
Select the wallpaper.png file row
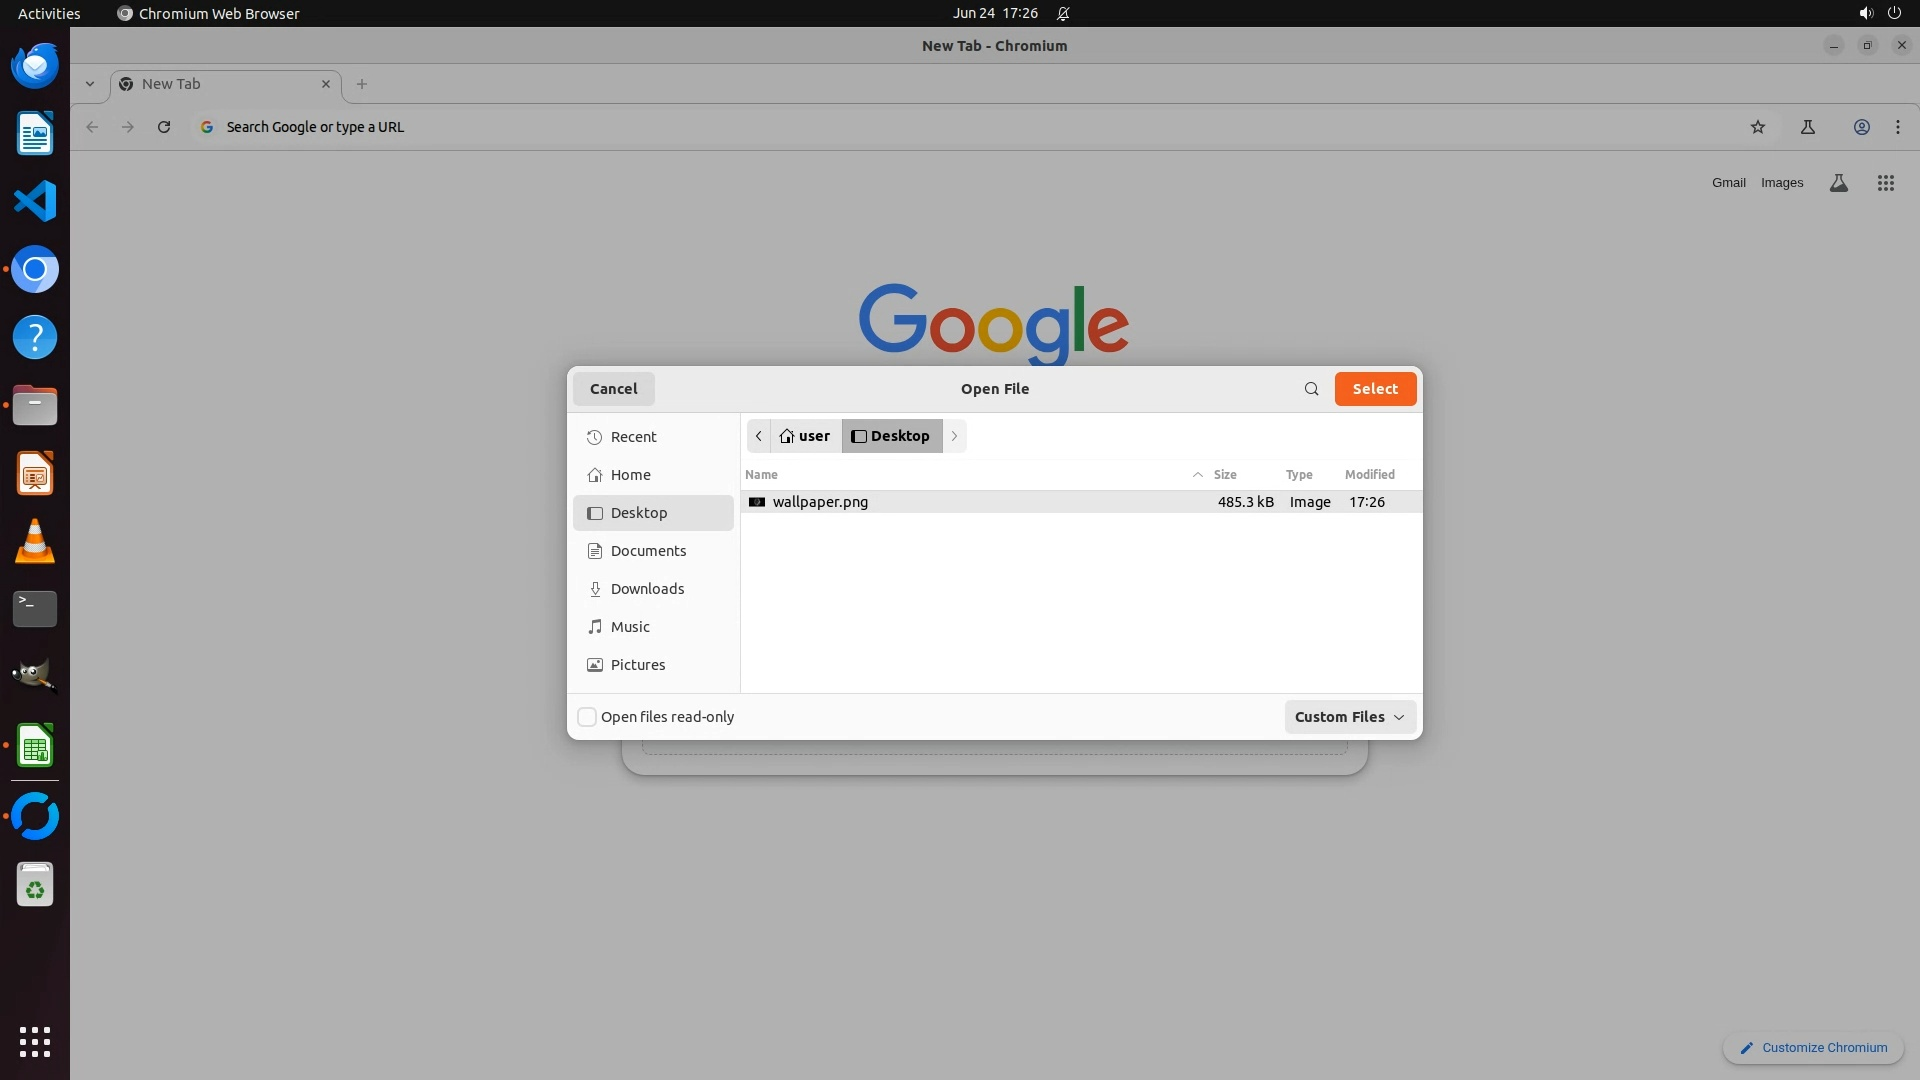(820, 502)
